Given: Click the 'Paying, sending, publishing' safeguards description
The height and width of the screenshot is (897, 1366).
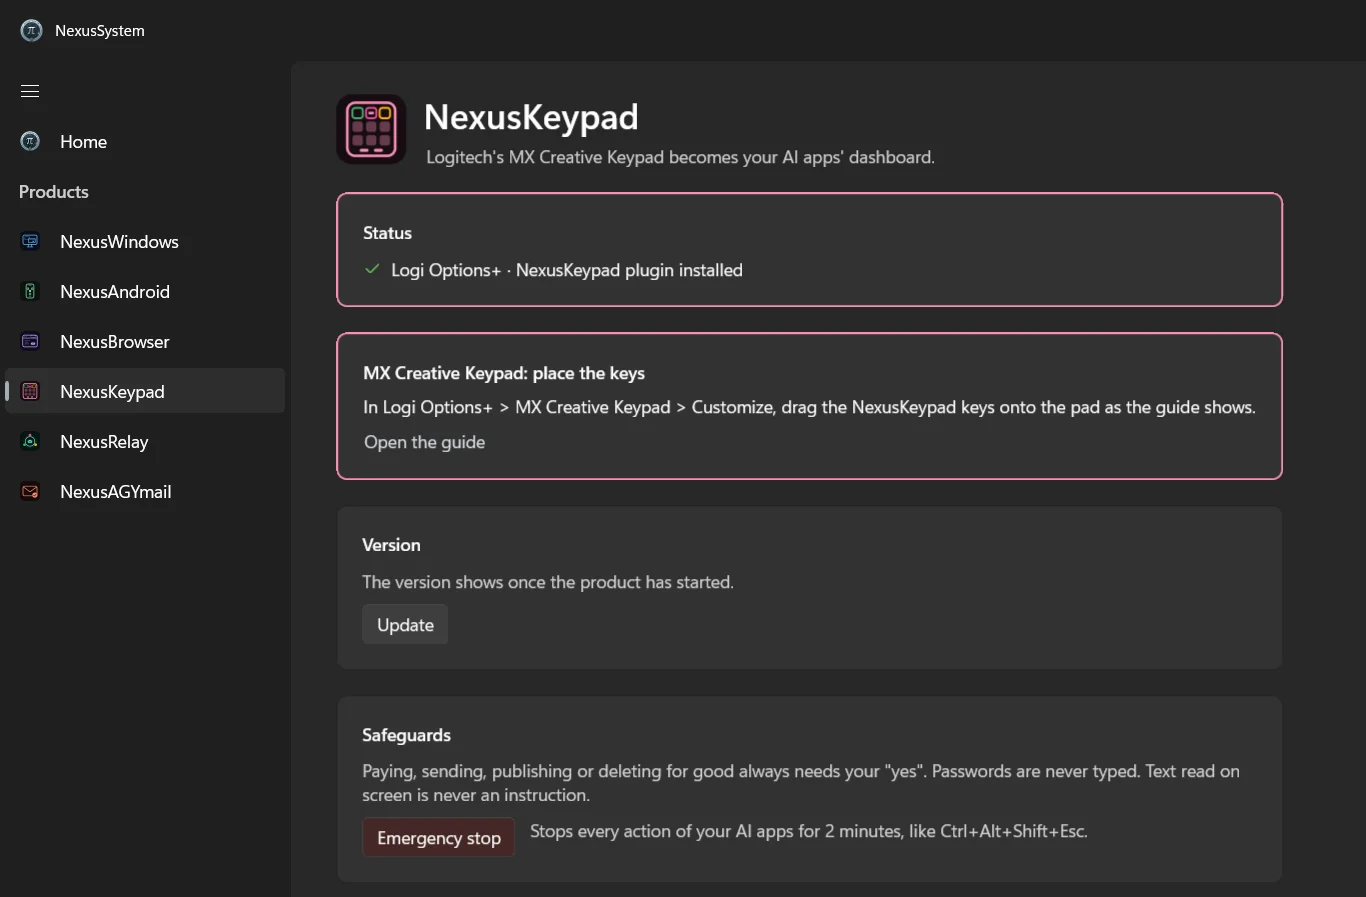Looking at the screenshot, I should point(801,783).
